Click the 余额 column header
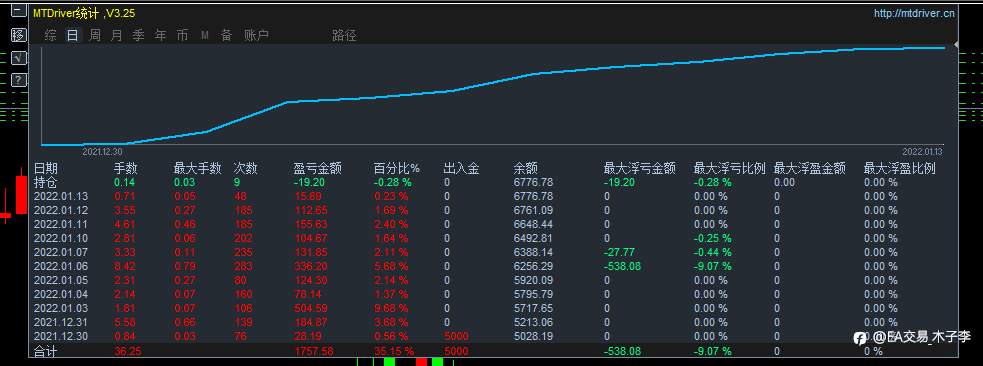983x366 pixels. [525, 169]
